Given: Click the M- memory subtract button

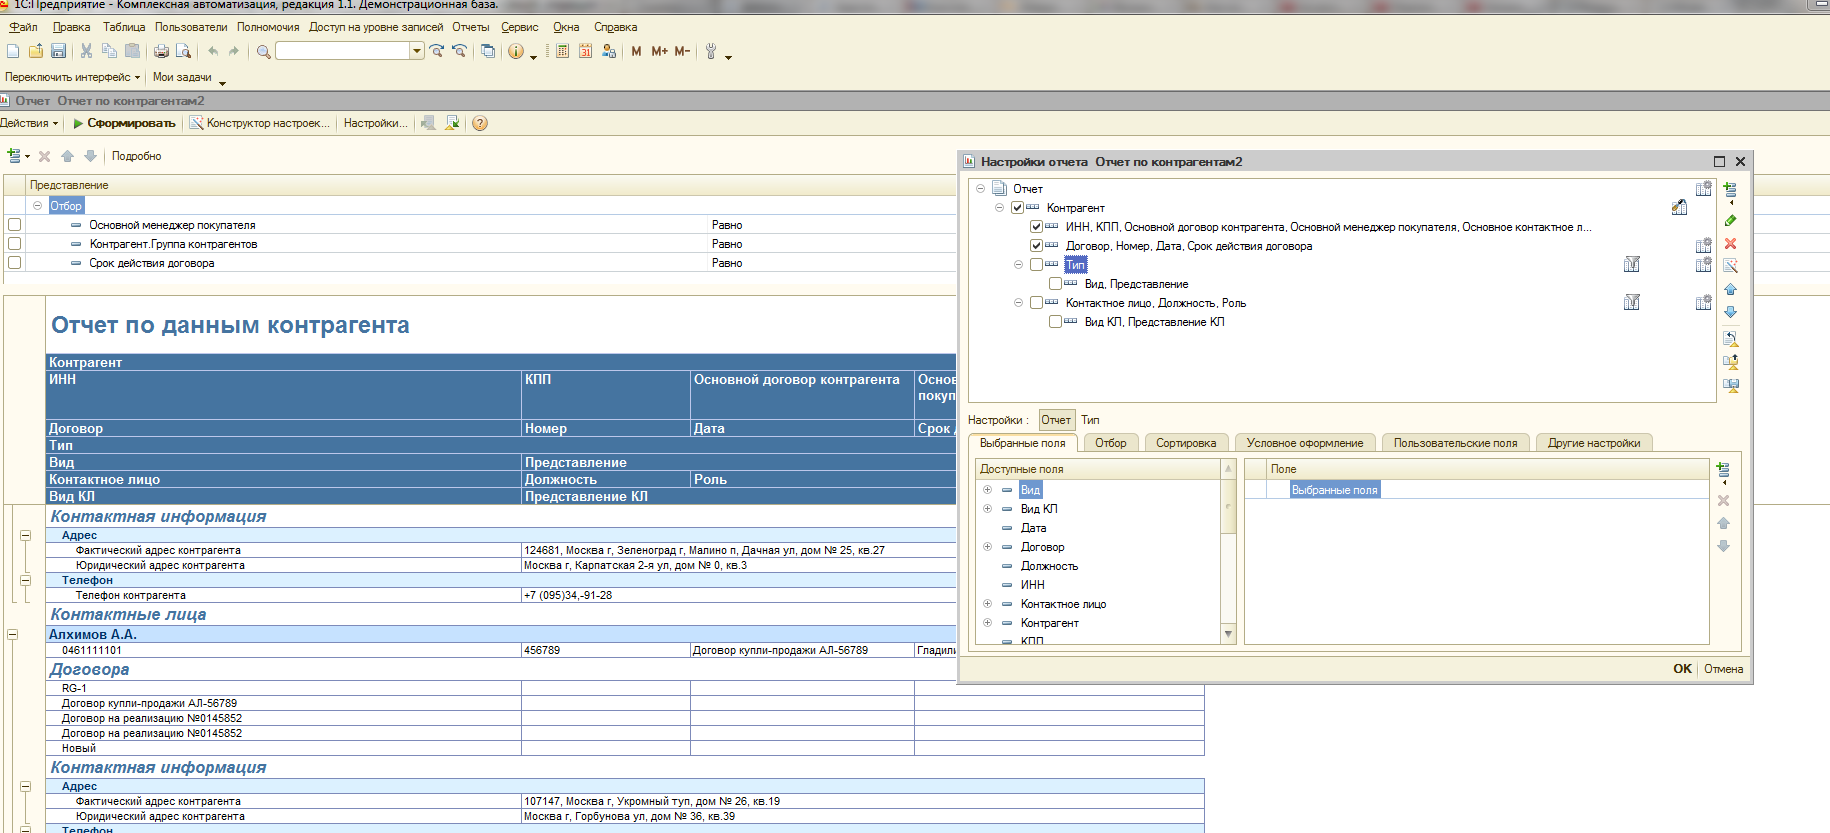Looking at the screenshot, I should point(682,51).
